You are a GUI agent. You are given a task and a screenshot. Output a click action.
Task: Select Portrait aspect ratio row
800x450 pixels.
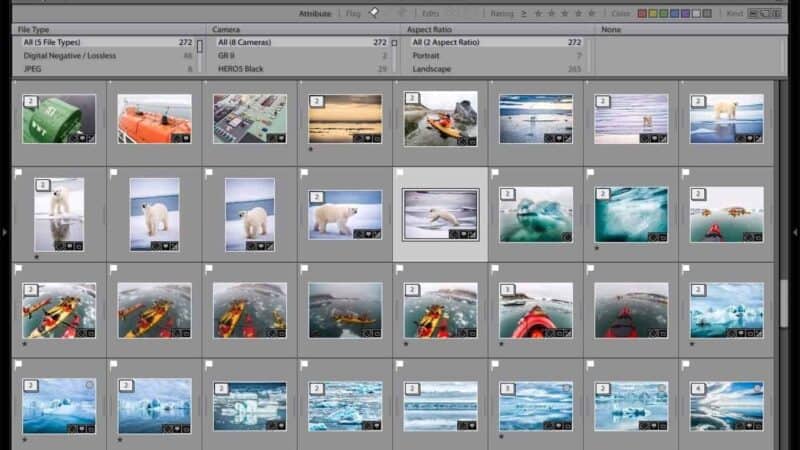pos(496,56)
